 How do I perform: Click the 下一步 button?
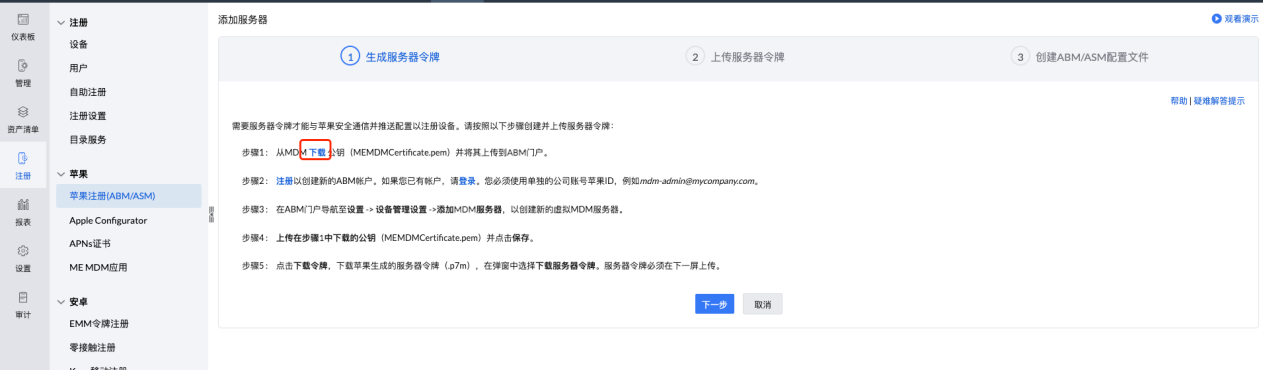[x=715, y=304]
